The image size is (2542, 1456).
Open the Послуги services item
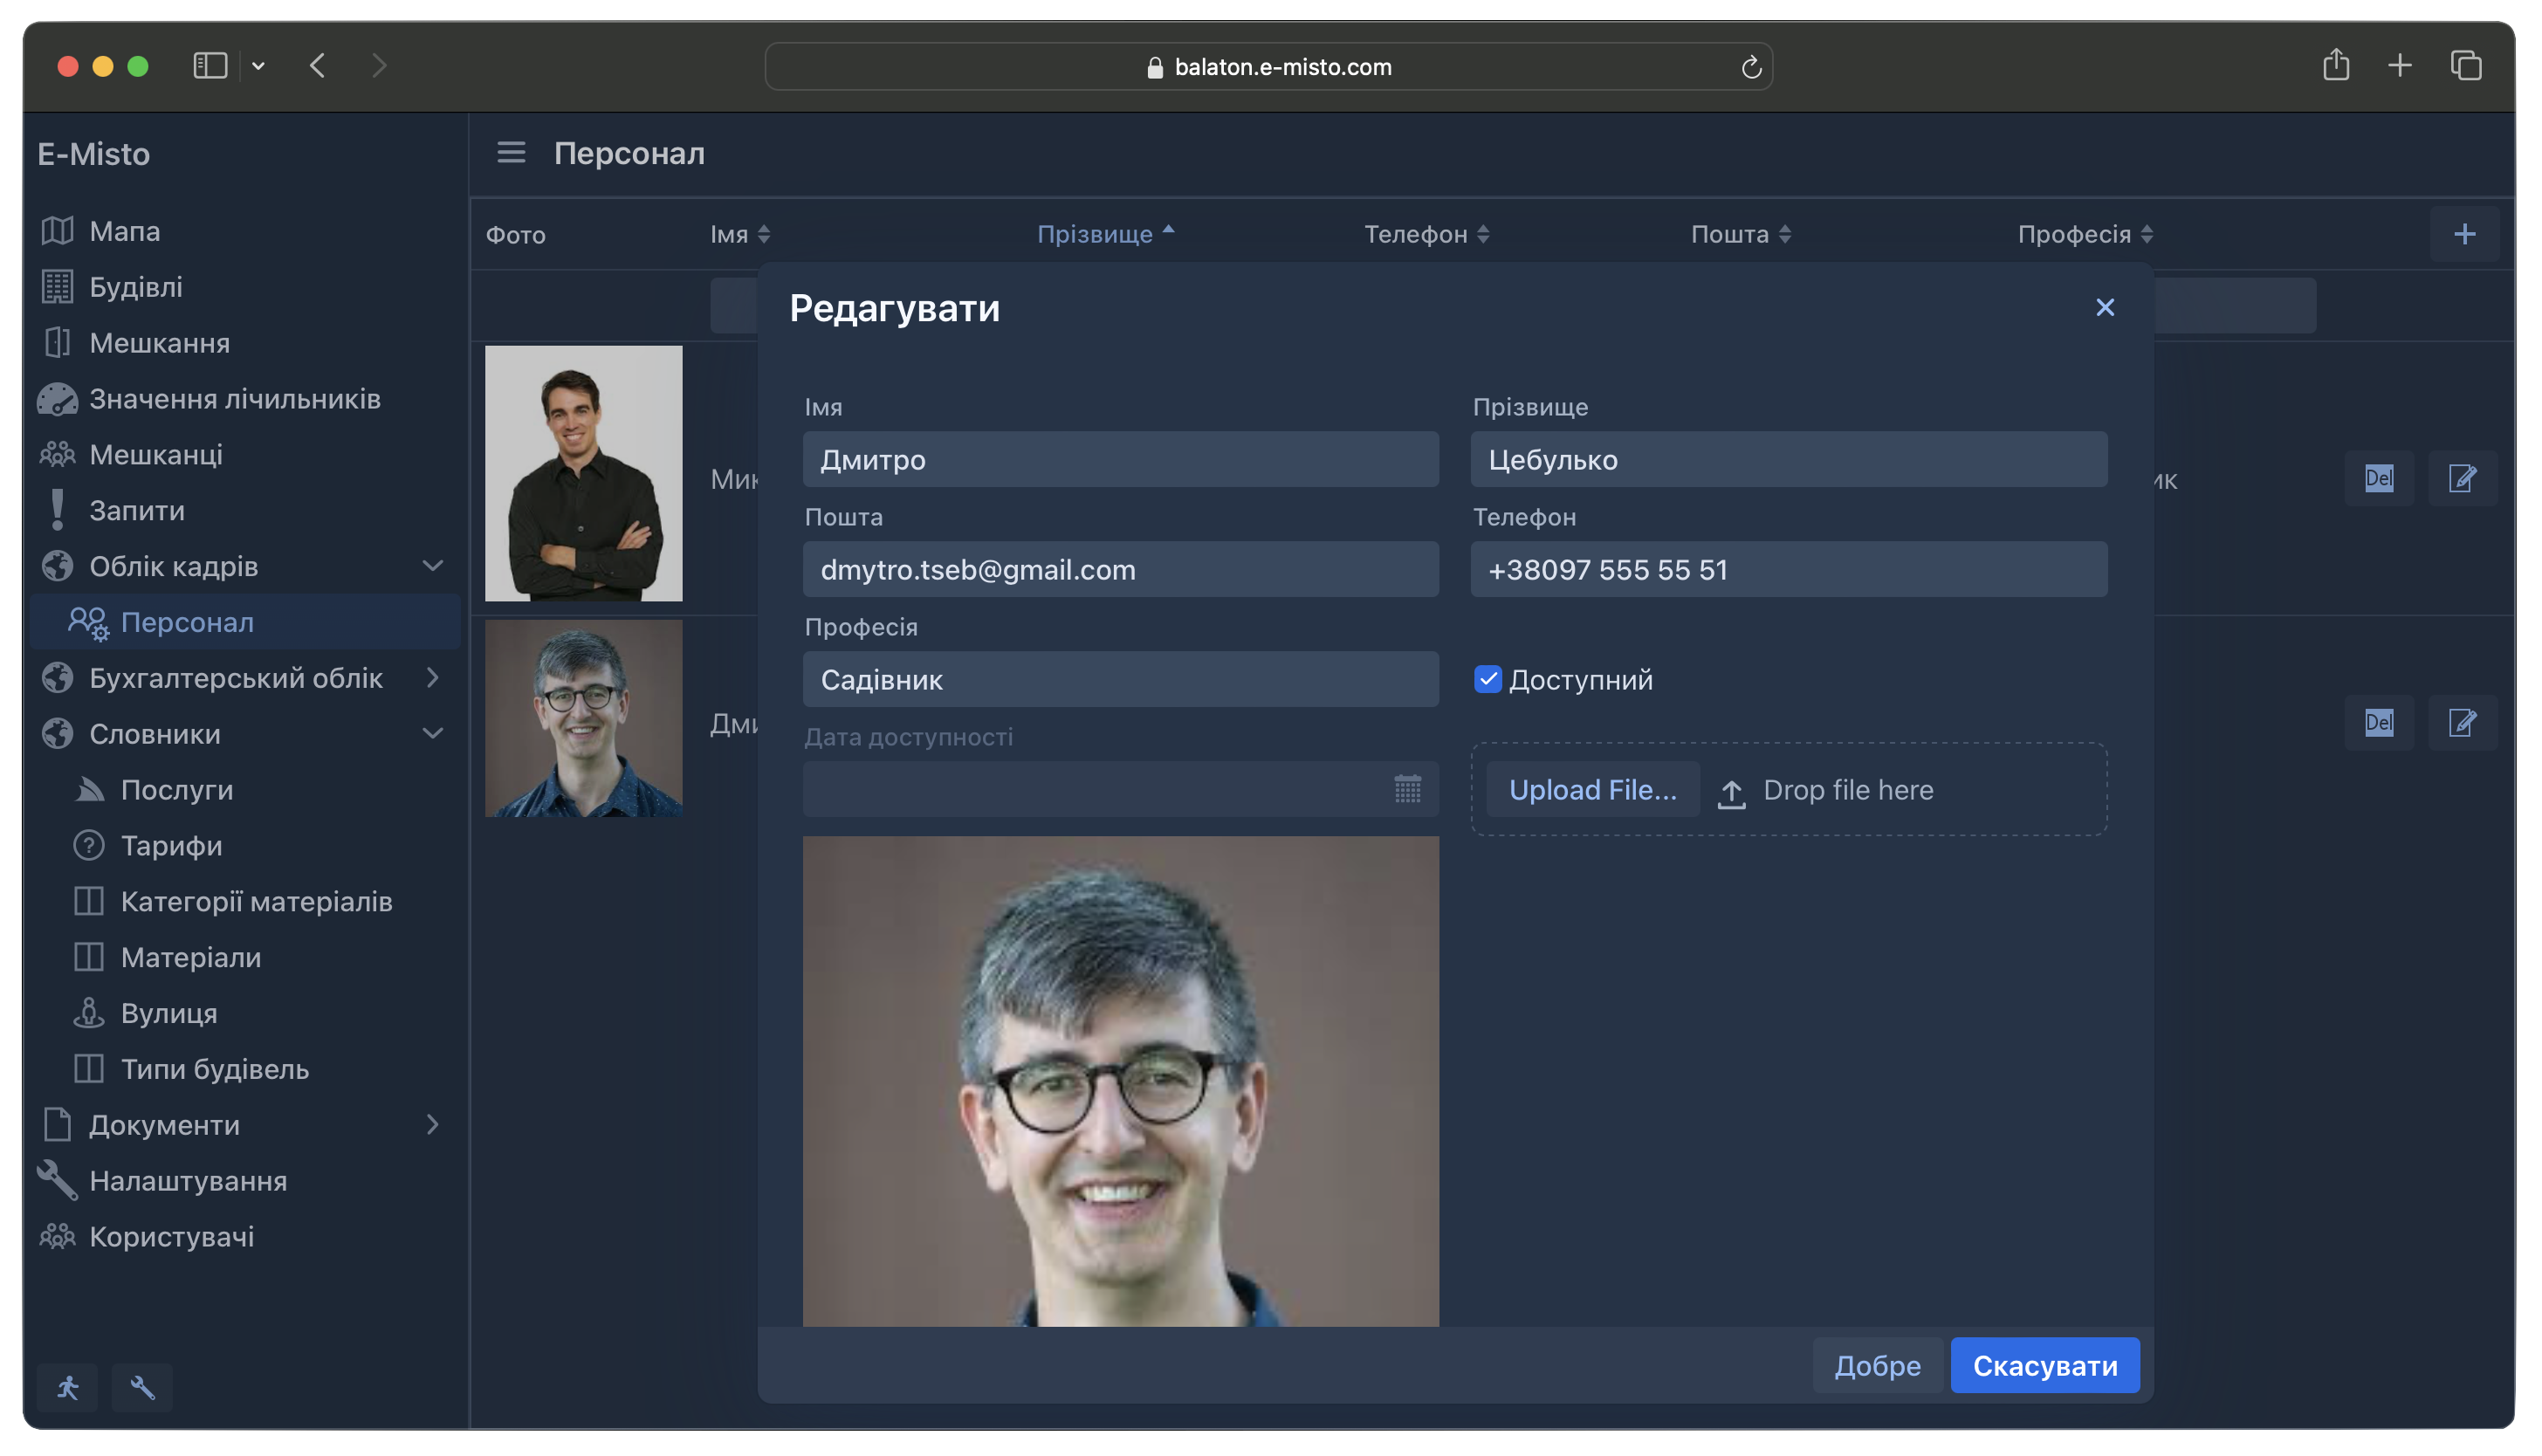coord(244,790)
